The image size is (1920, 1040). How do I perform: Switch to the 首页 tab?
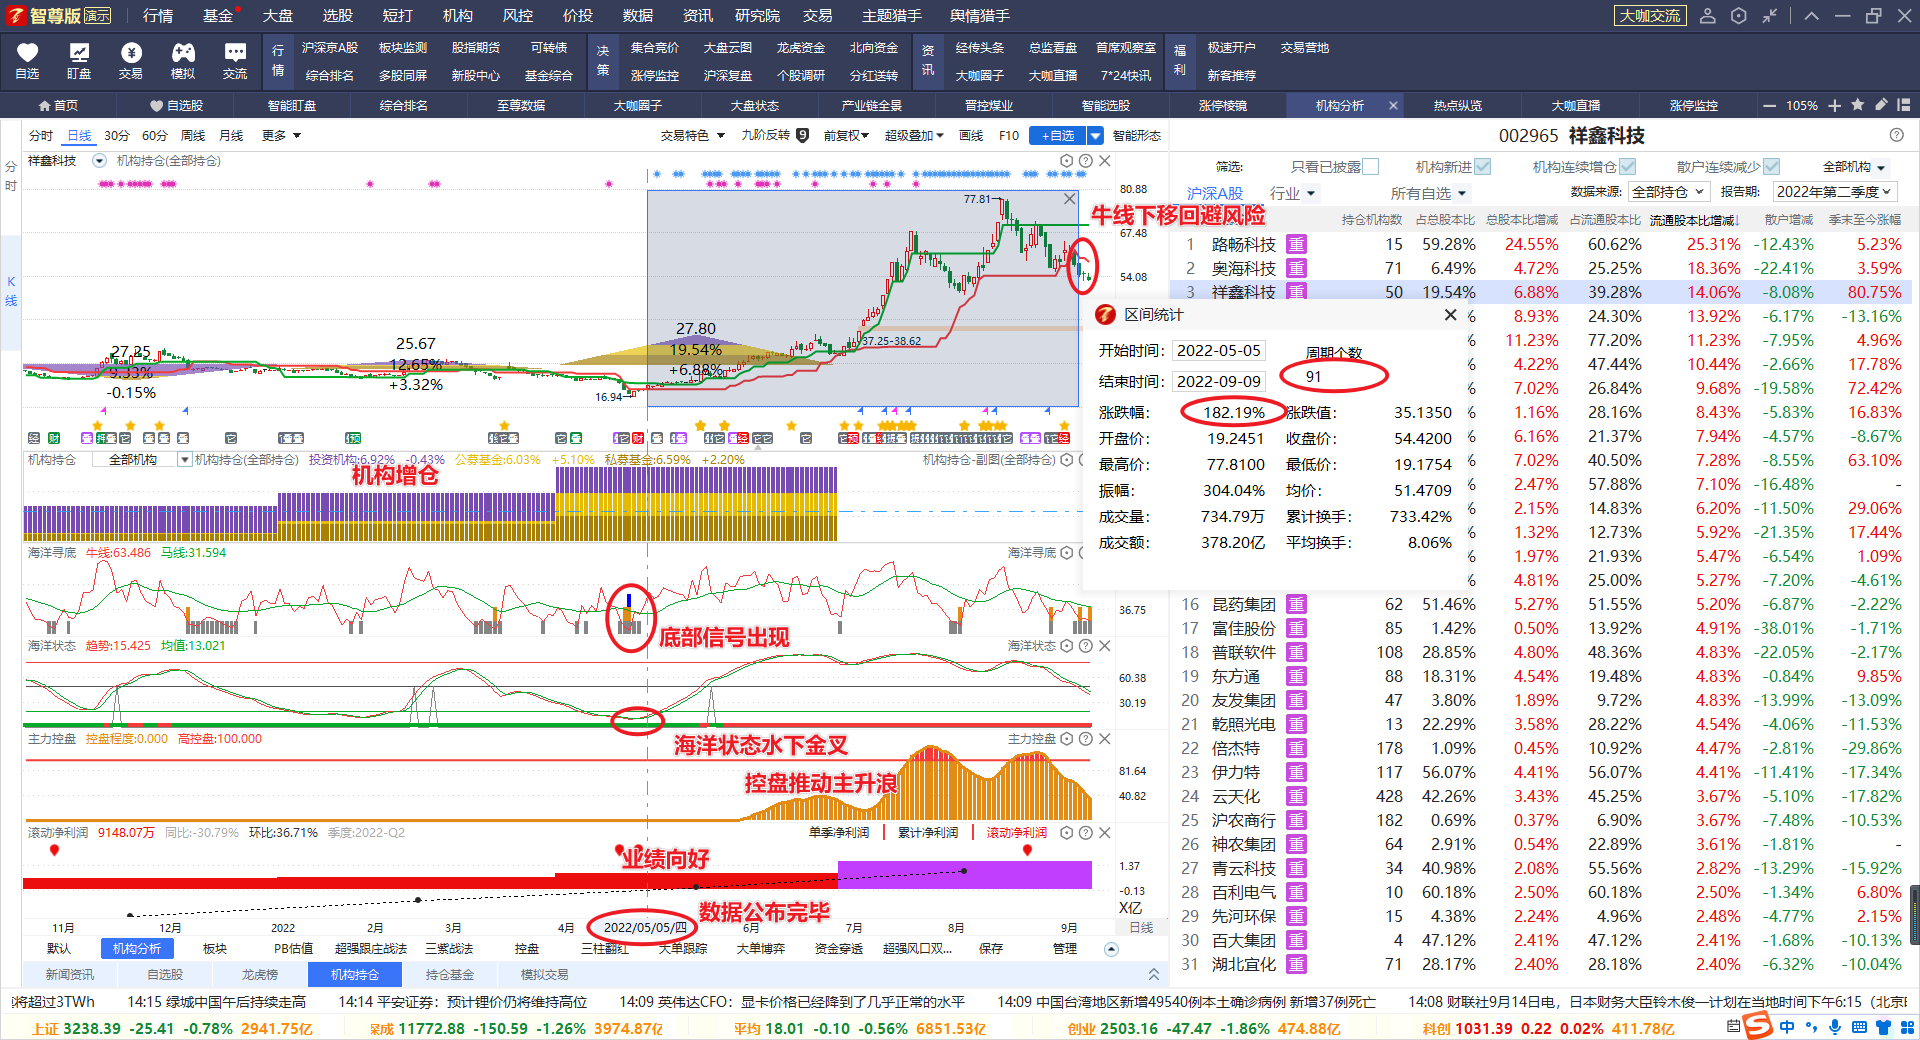[x=58, y=105]
